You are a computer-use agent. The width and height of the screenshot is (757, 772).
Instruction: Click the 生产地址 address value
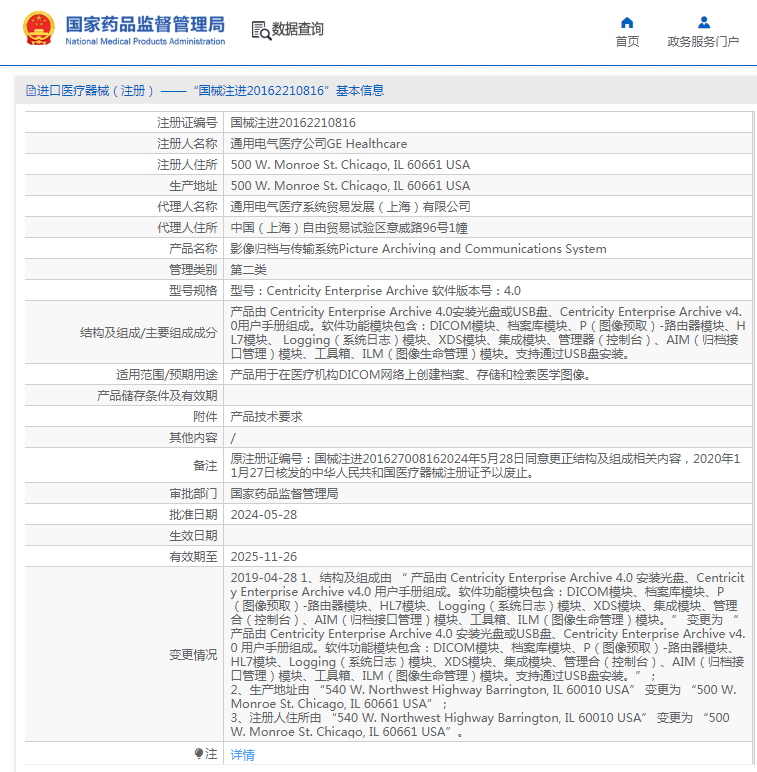pyautogui.click(x=350, y=186)
